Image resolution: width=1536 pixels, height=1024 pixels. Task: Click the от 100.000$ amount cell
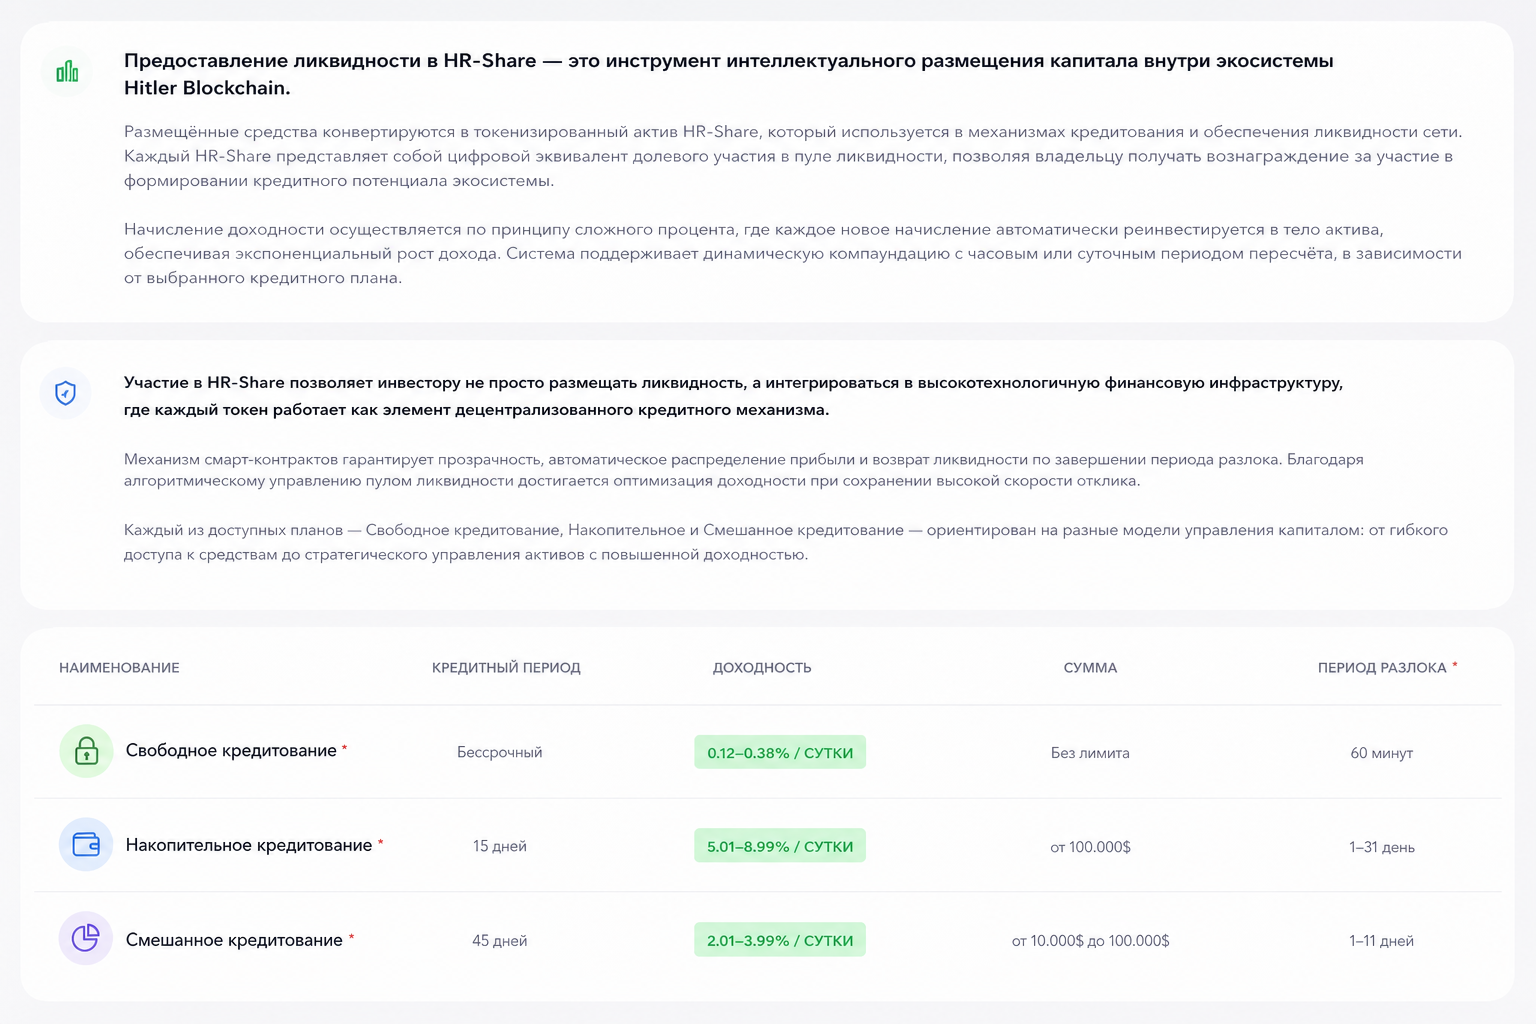coord(1090,847)
